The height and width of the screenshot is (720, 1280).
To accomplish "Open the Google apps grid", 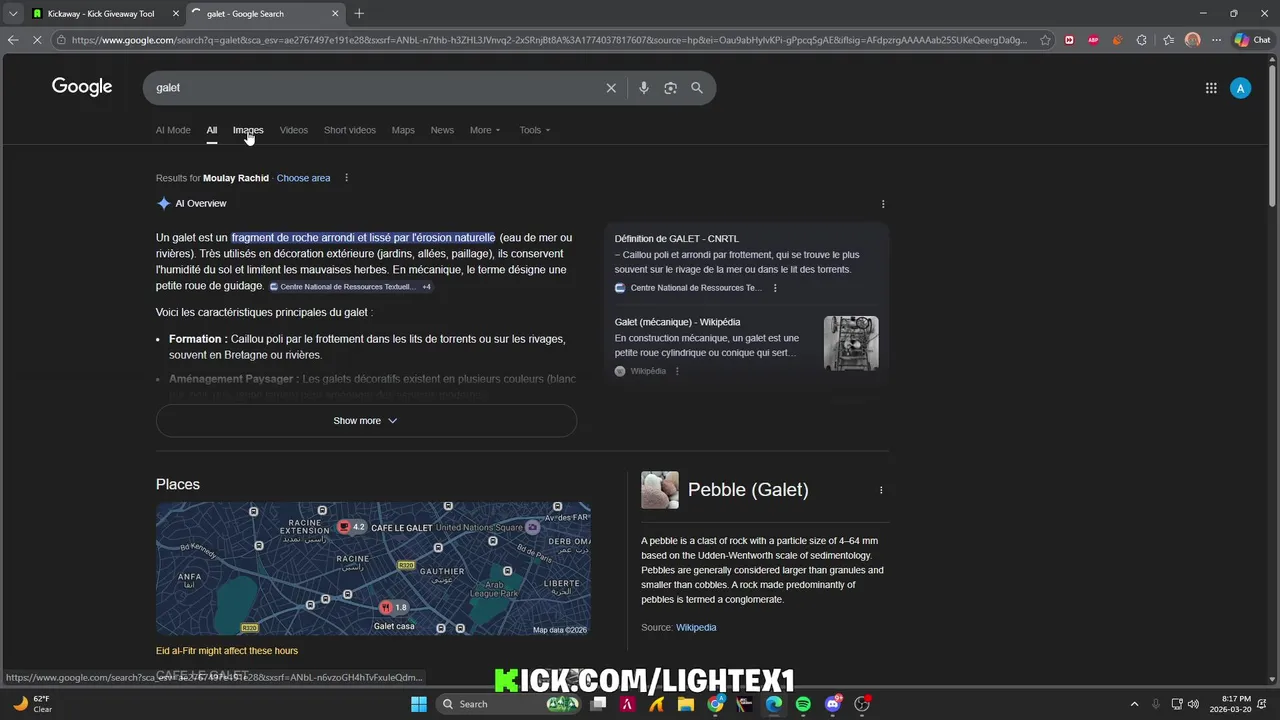I will click(x=1211, y=88).
